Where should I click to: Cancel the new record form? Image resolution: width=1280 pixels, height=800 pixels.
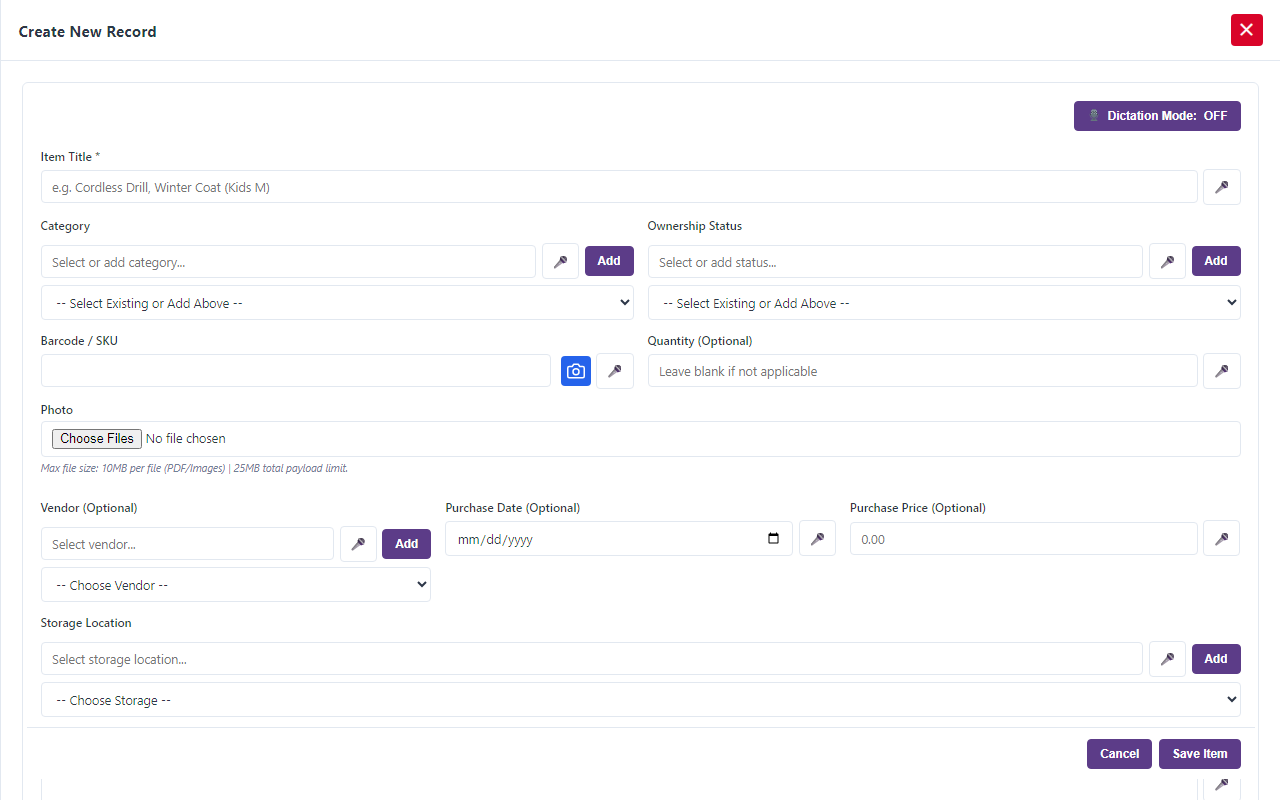[1119, 754]
